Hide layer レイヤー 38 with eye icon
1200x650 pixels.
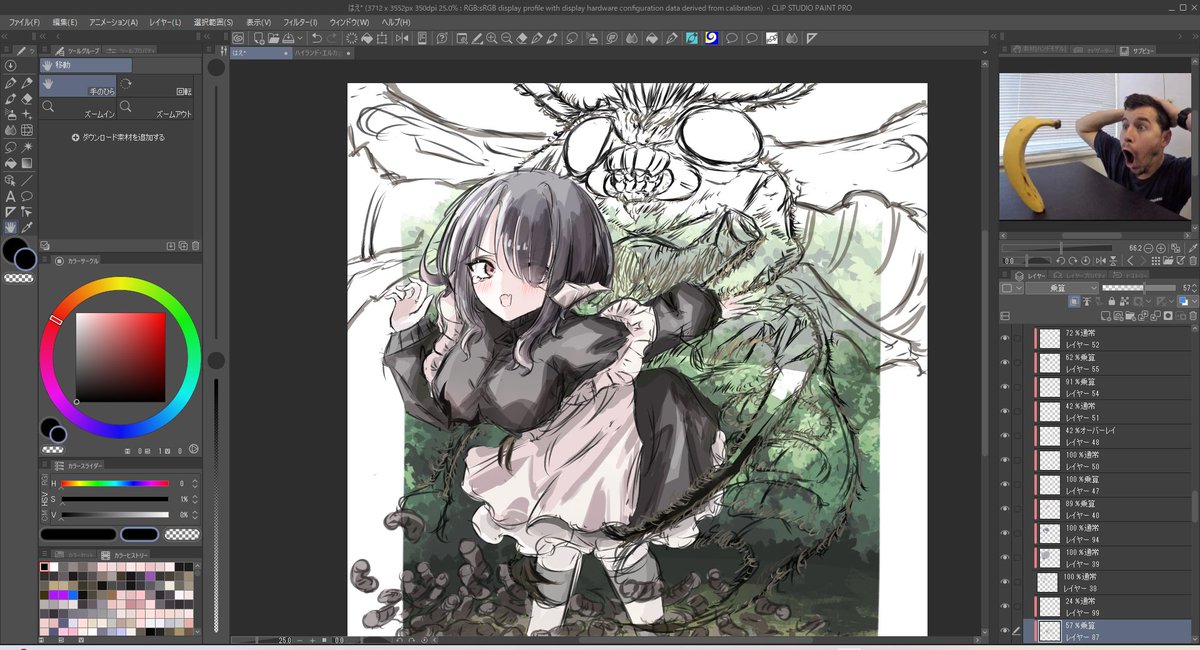[x=1005, y=582]
